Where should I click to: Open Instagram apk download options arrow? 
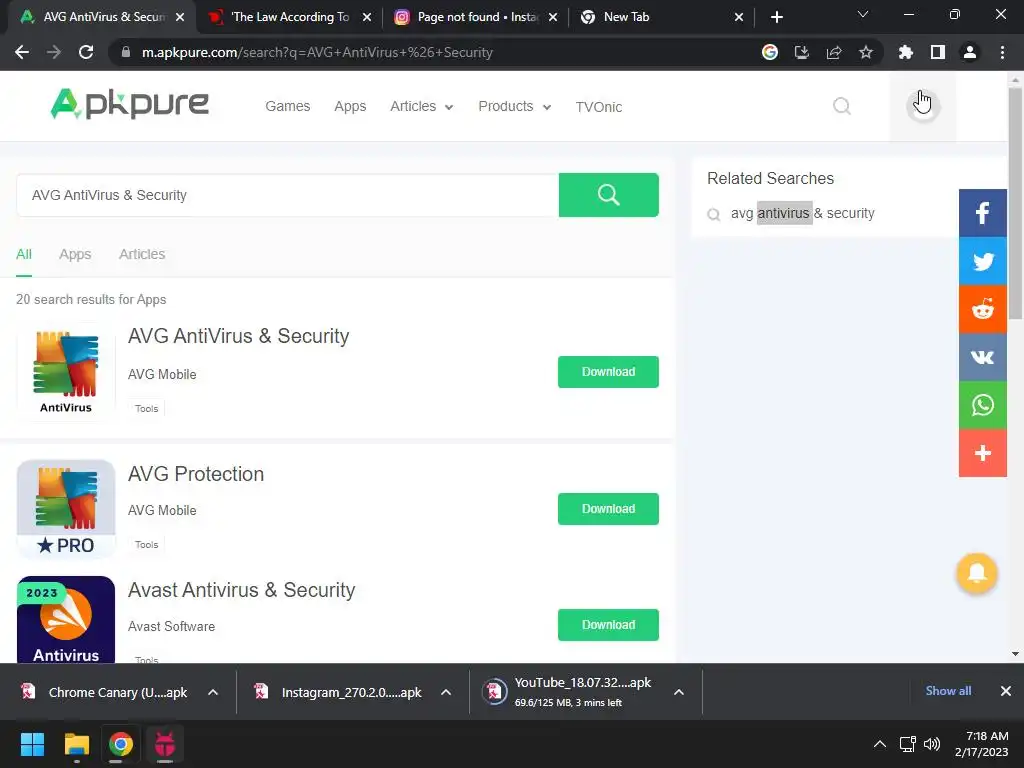coord(446,692)
